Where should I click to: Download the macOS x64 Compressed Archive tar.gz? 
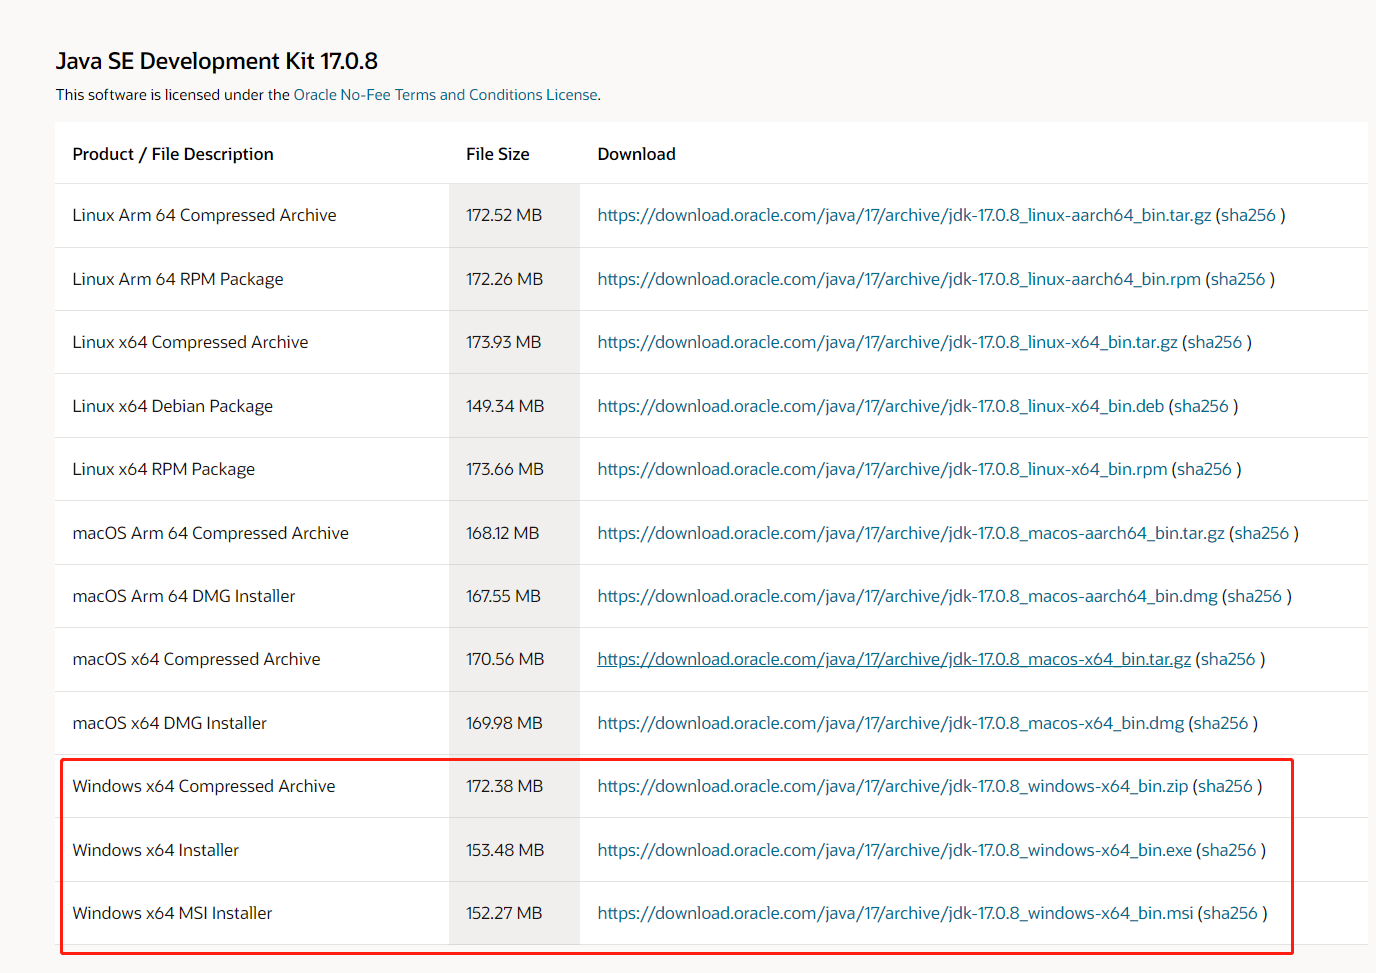point(894,659)
